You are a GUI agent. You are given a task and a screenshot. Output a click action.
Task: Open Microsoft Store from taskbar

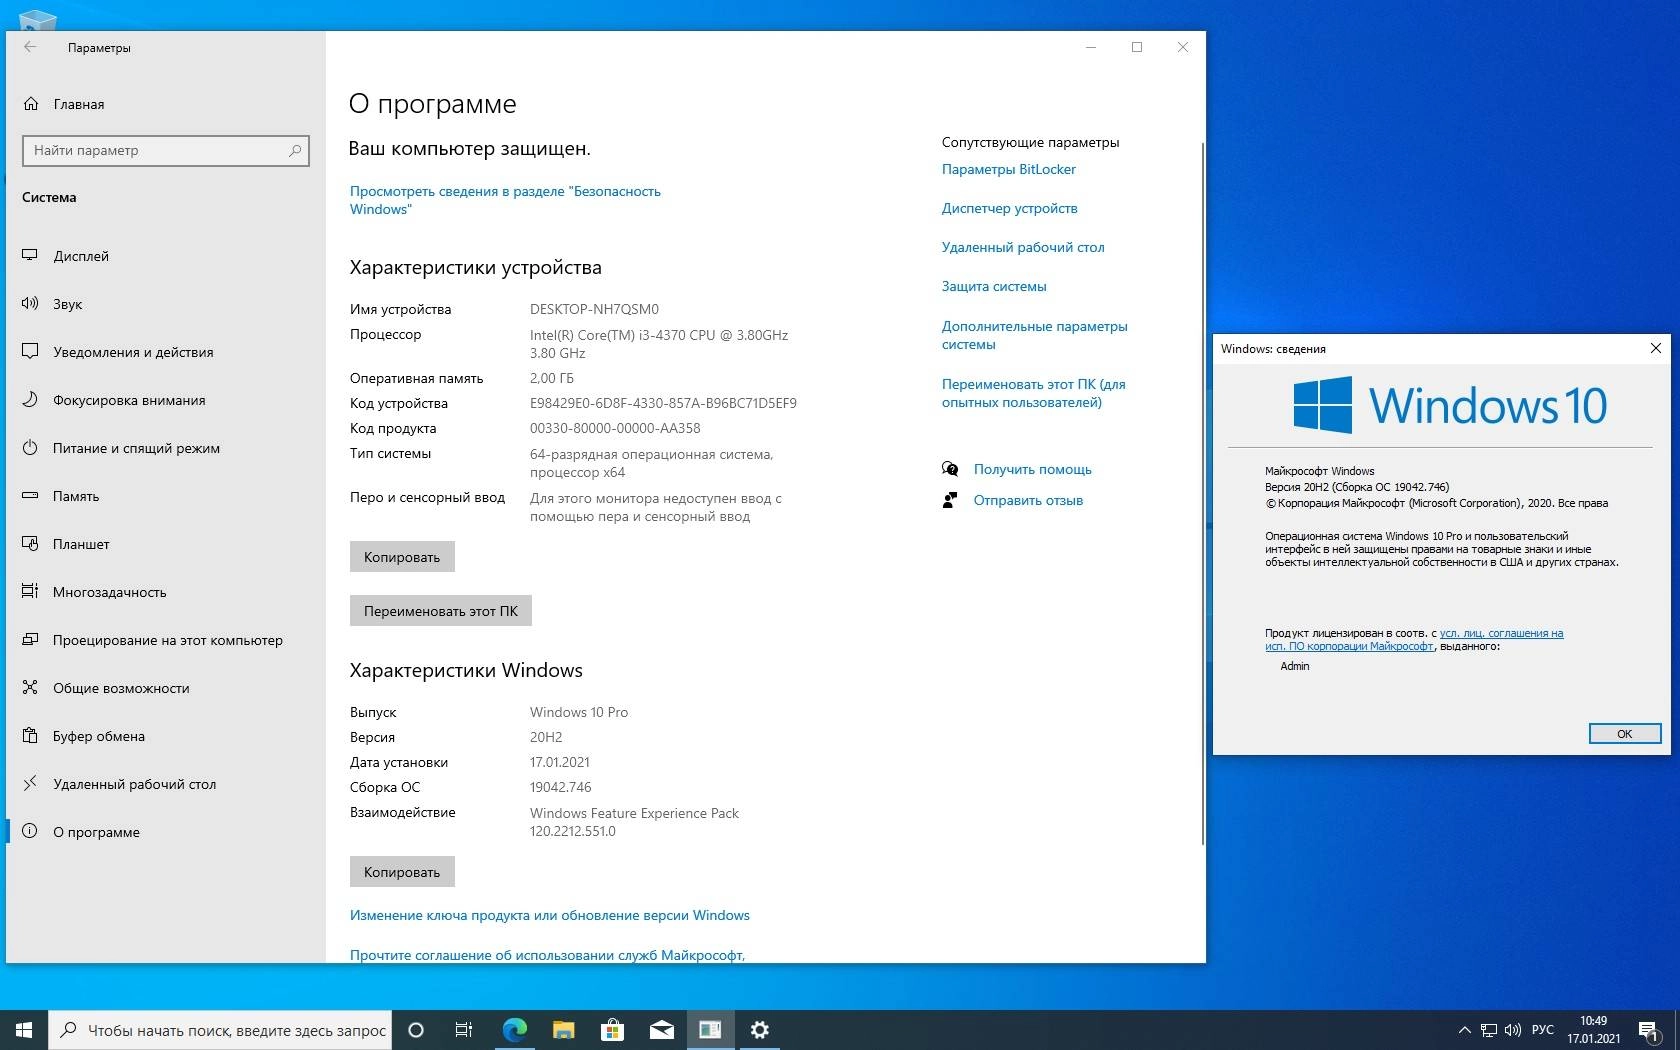tap(612, 1030)
